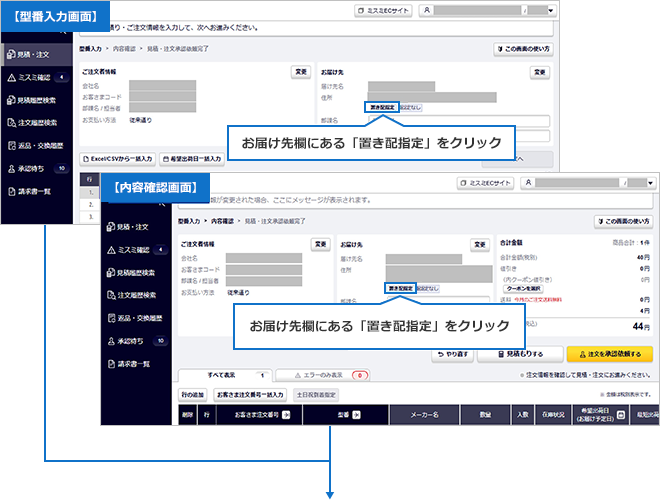Open 承認待ち in the 内容確認画面 sidebar
The width and height of the screenshot is (660, 500).
pos(136,341)
